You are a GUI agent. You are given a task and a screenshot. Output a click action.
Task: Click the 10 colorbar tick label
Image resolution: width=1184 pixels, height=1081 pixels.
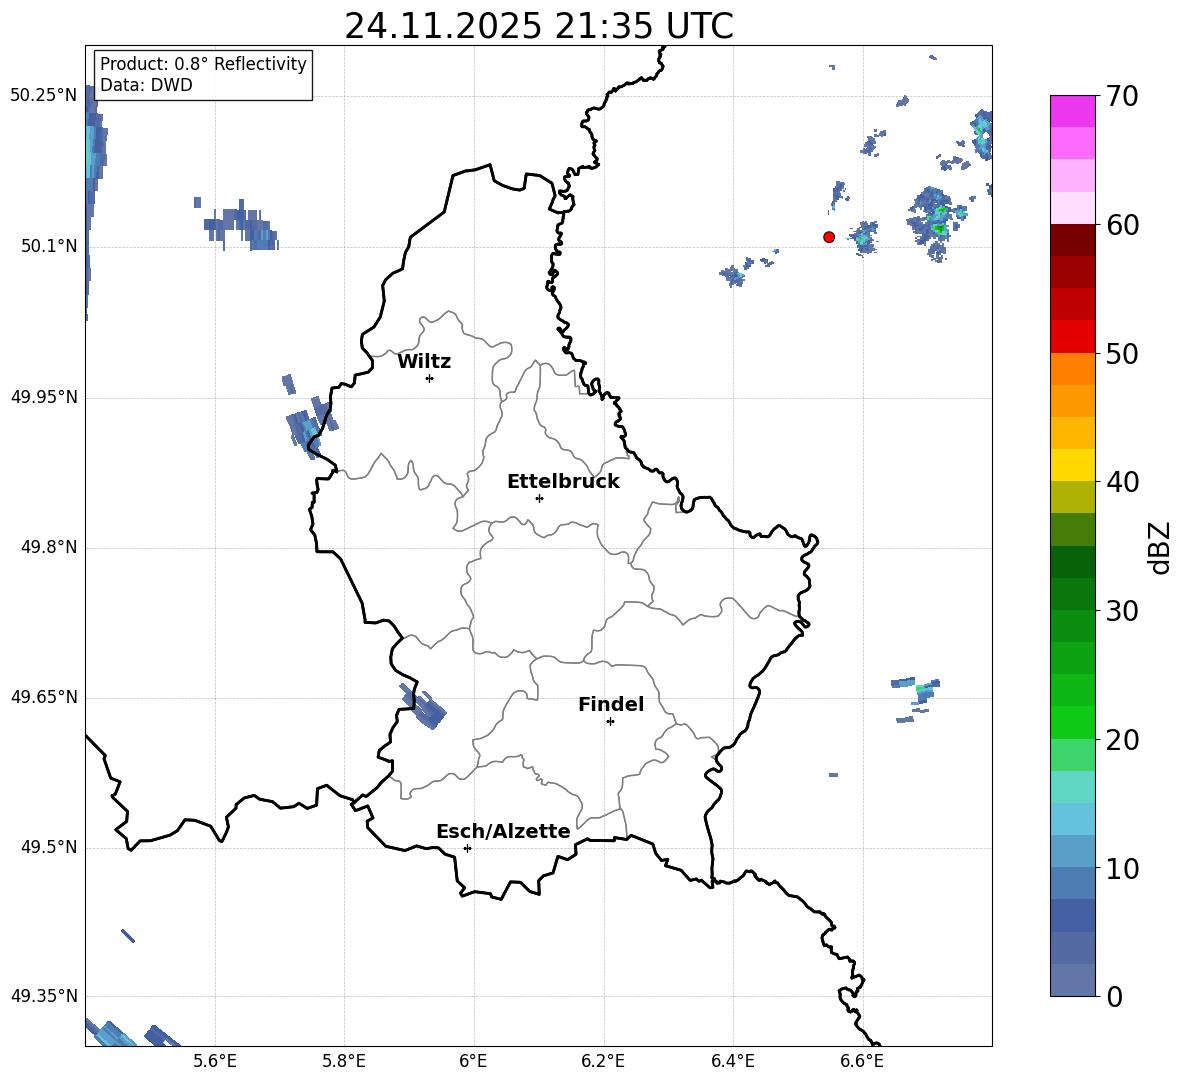(1122, 868)
